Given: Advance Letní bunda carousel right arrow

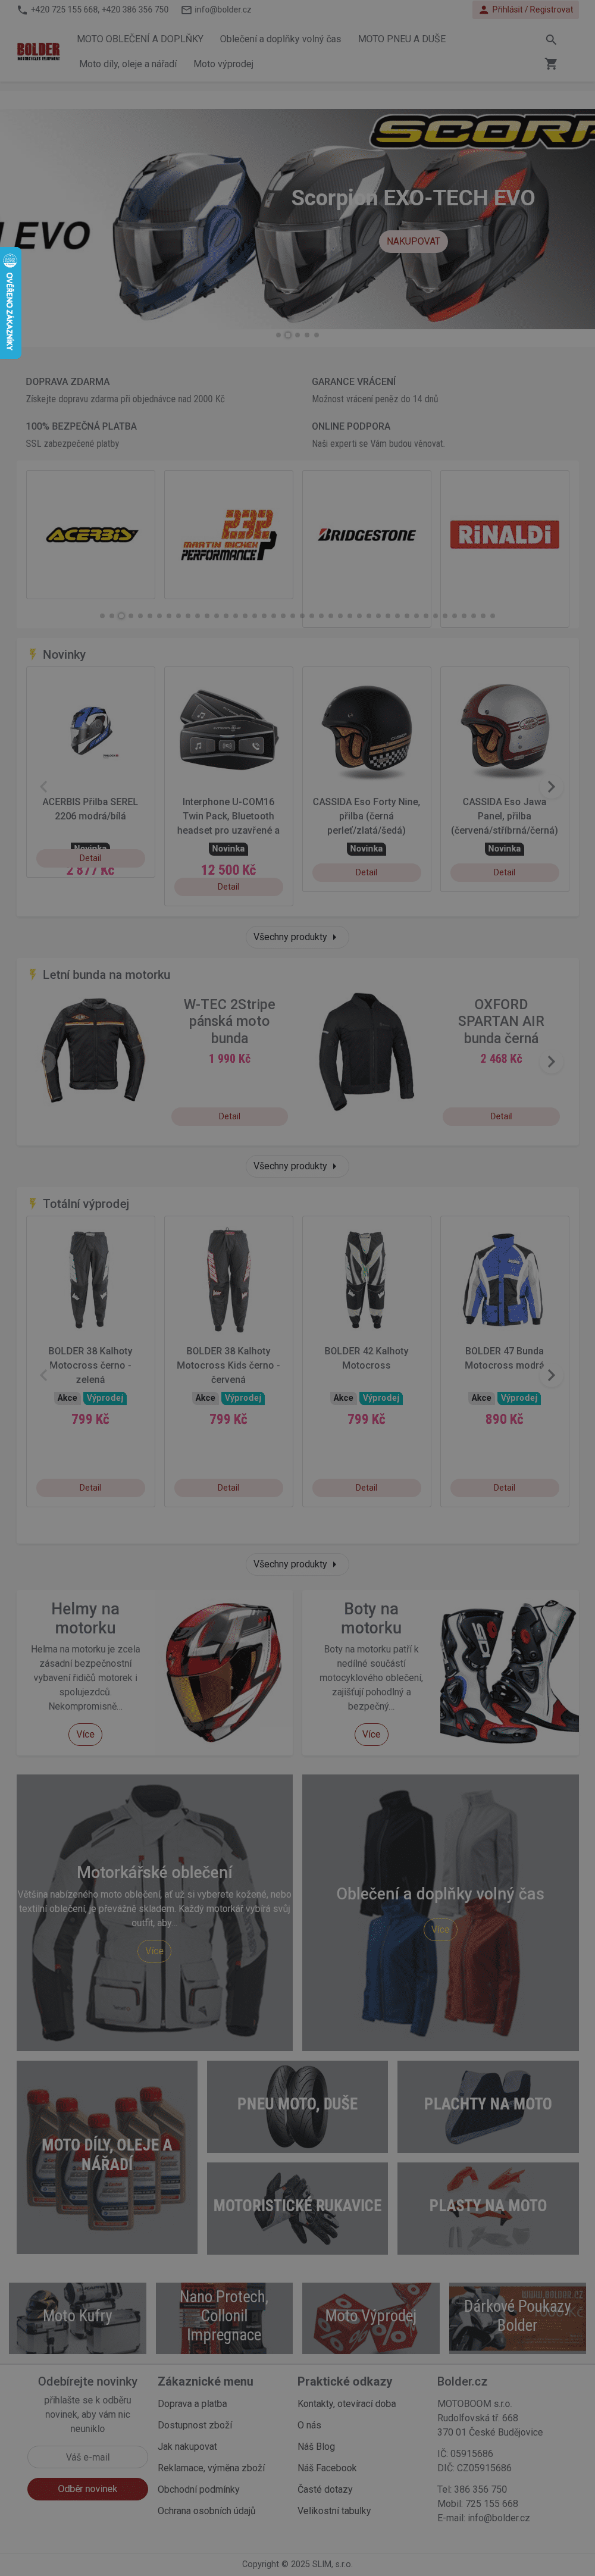Looking at the screenshot, I should pyautogui.click(x=551, y=1062).
